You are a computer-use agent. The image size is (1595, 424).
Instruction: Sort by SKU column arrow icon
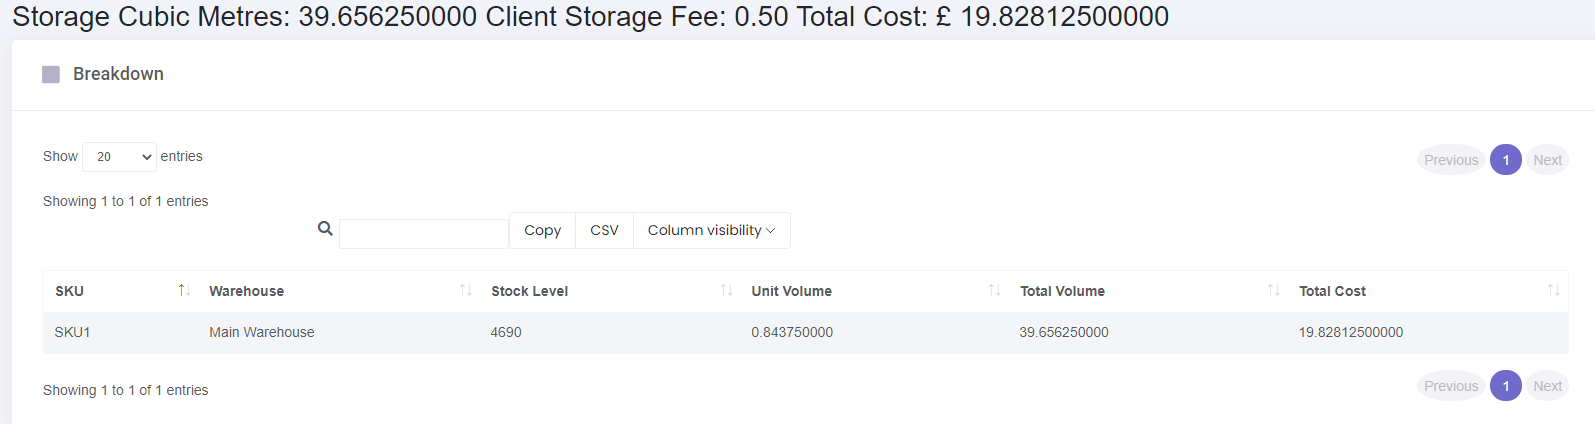point(184,290)
